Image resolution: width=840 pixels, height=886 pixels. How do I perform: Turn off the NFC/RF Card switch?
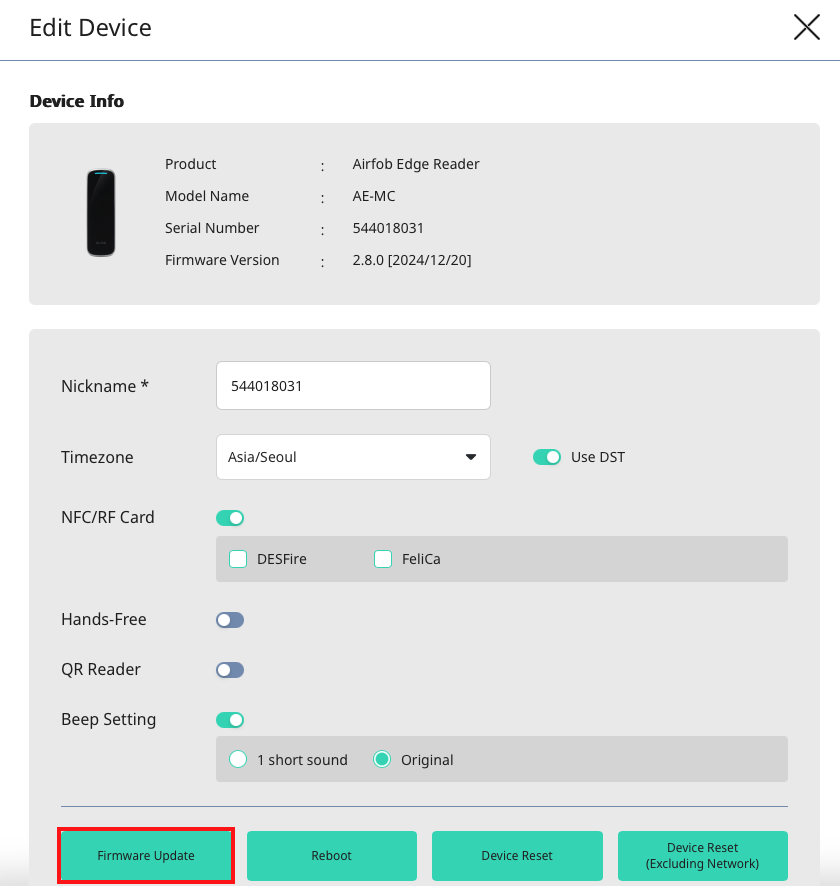click(230, 518)
